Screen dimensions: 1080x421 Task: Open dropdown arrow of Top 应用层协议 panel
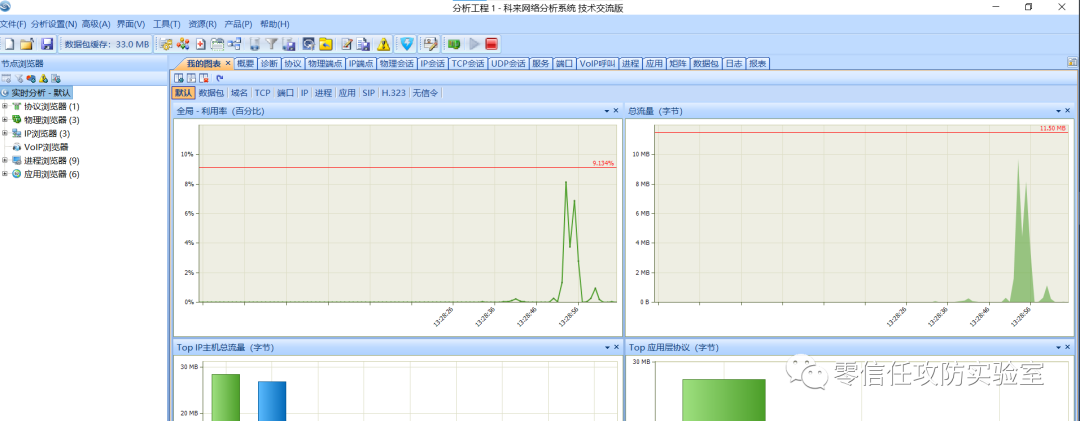(1058, 348)
